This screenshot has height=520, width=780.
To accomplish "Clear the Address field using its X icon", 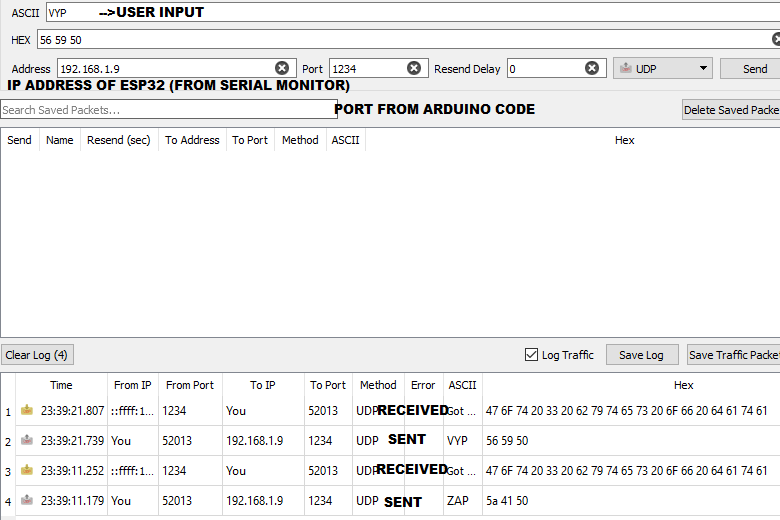I will point(282,68).
